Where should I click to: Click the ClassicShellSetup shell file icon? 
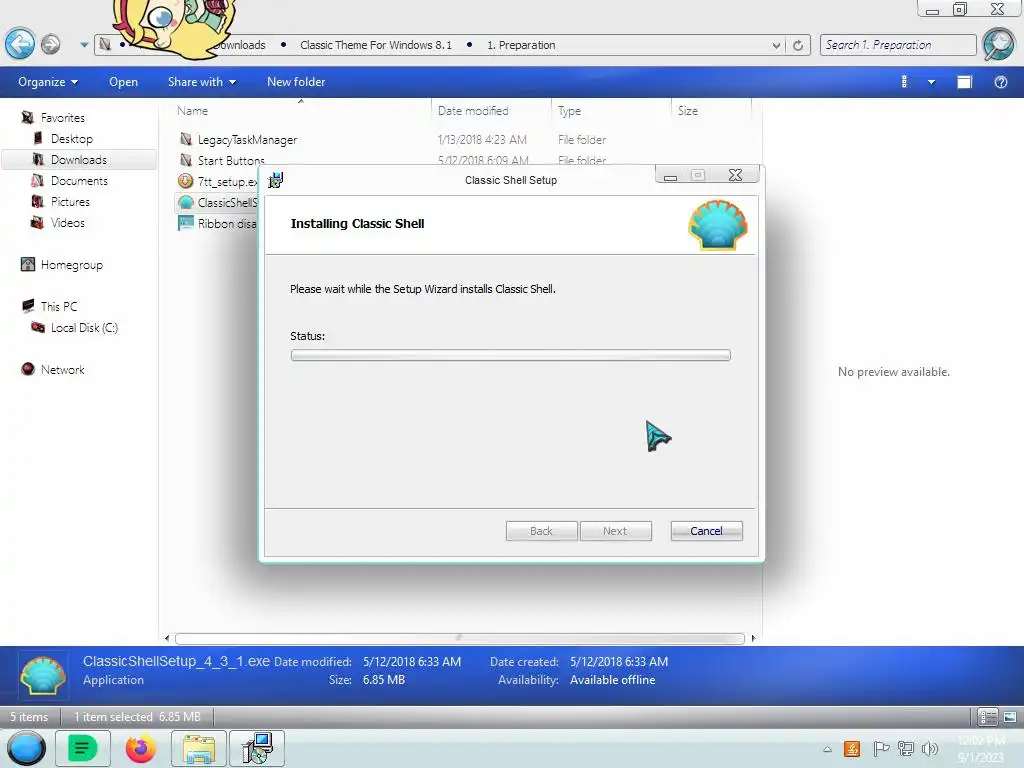186,202
